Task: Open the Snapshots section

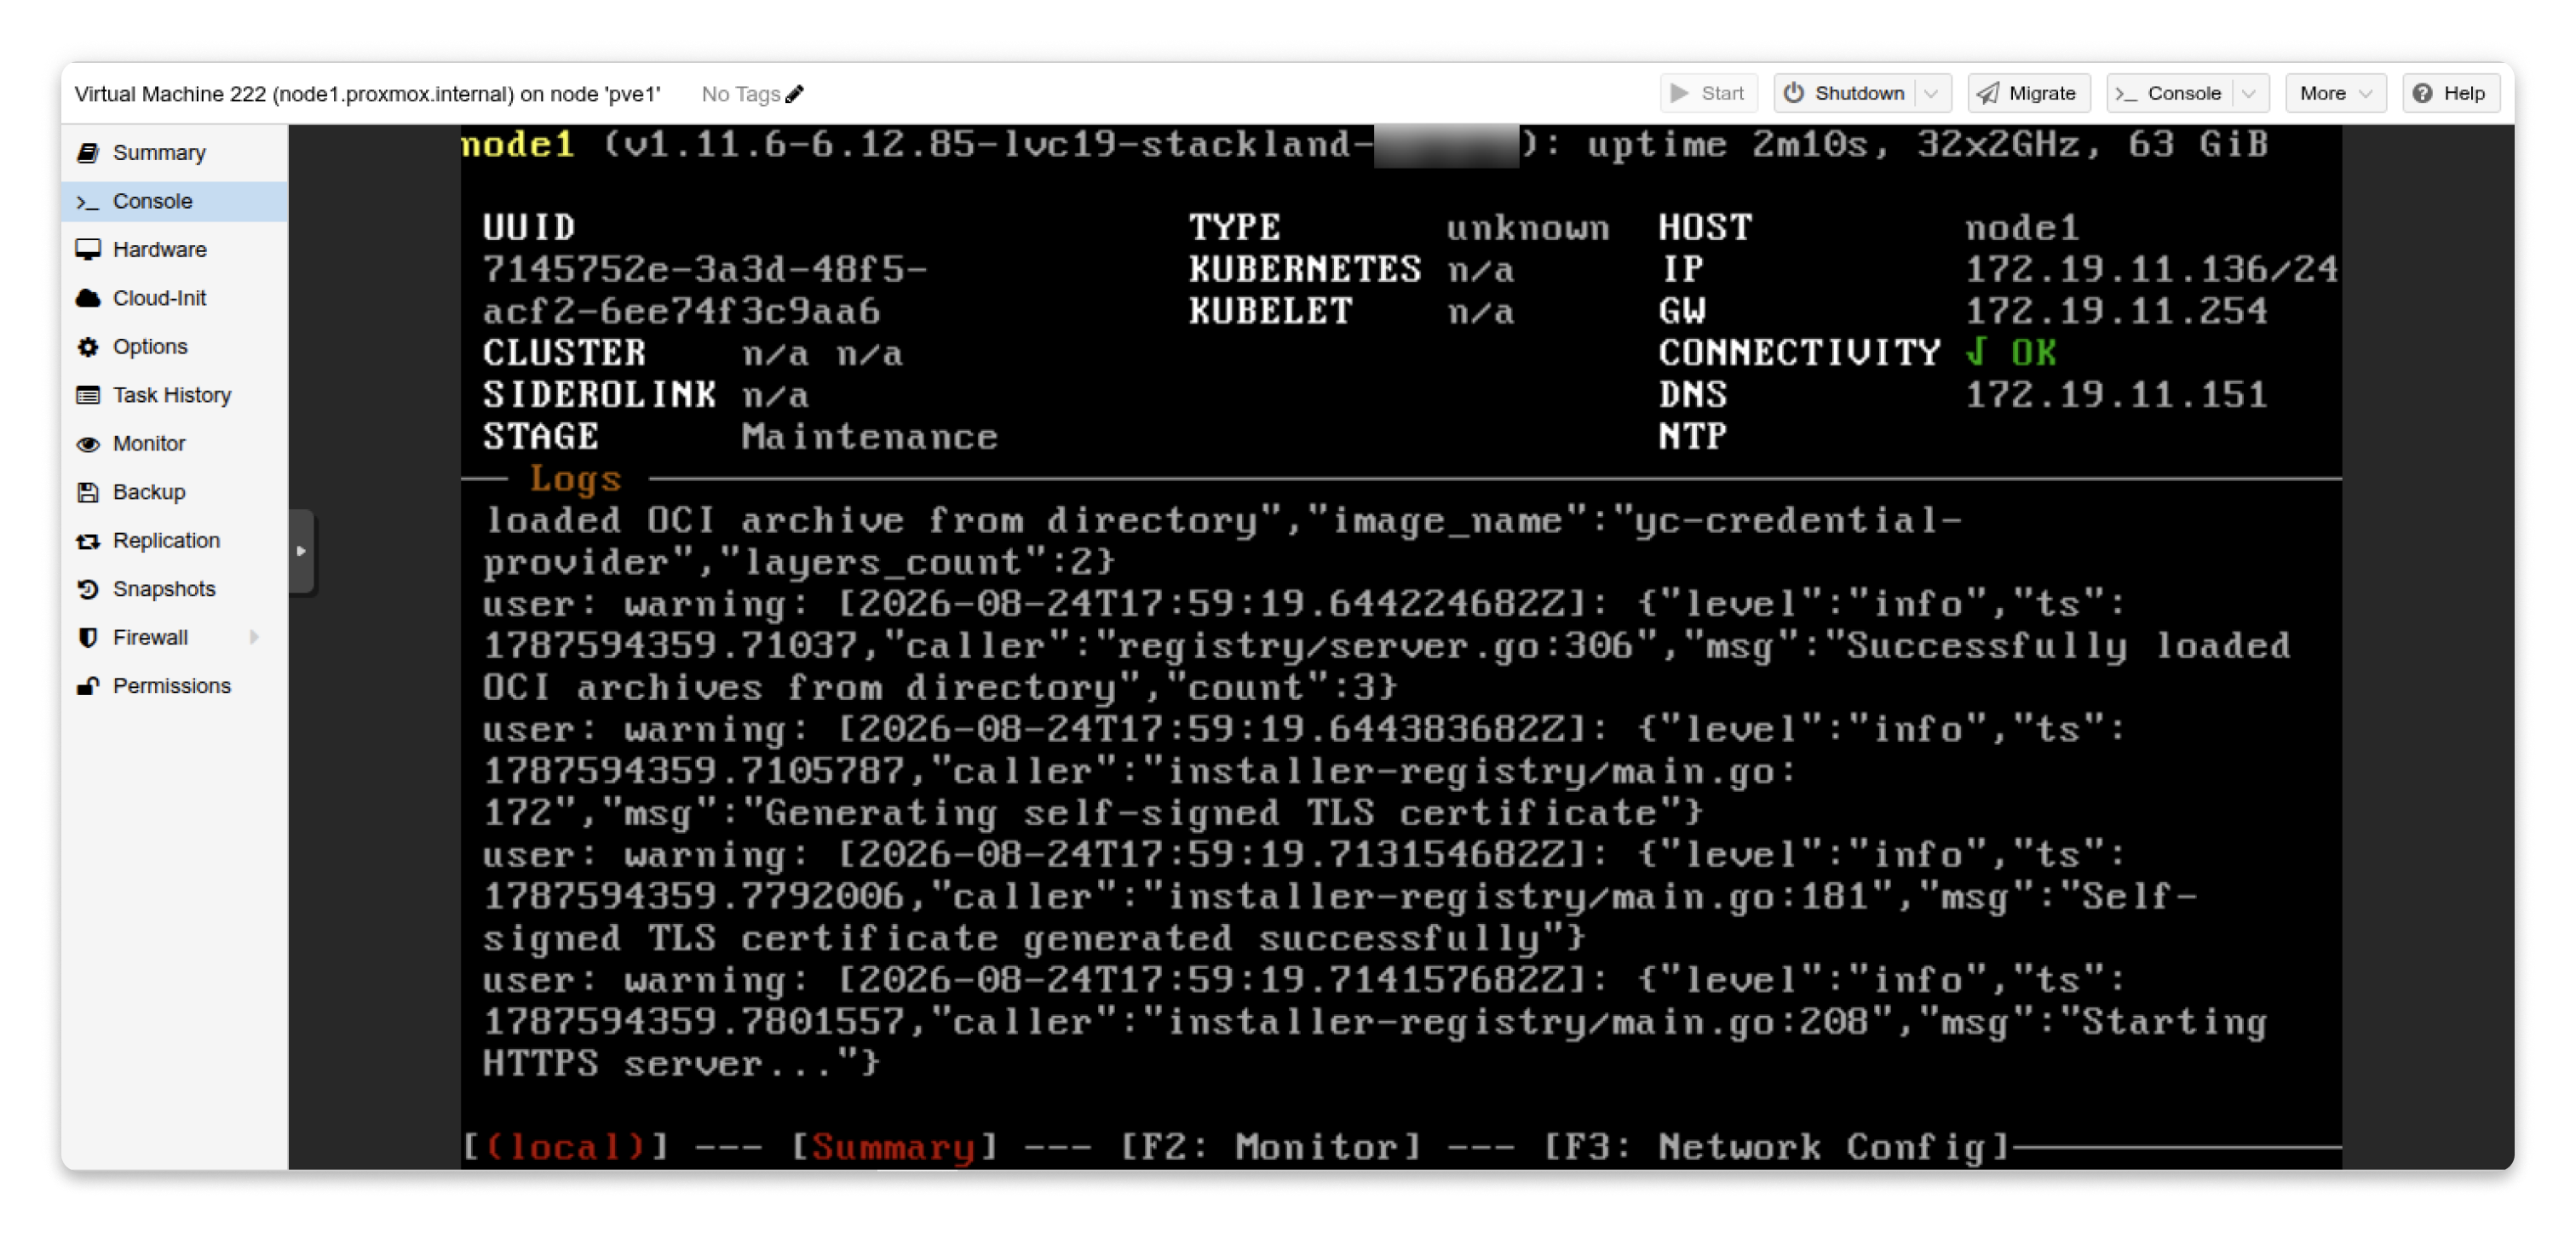Action: pos(174,589)
